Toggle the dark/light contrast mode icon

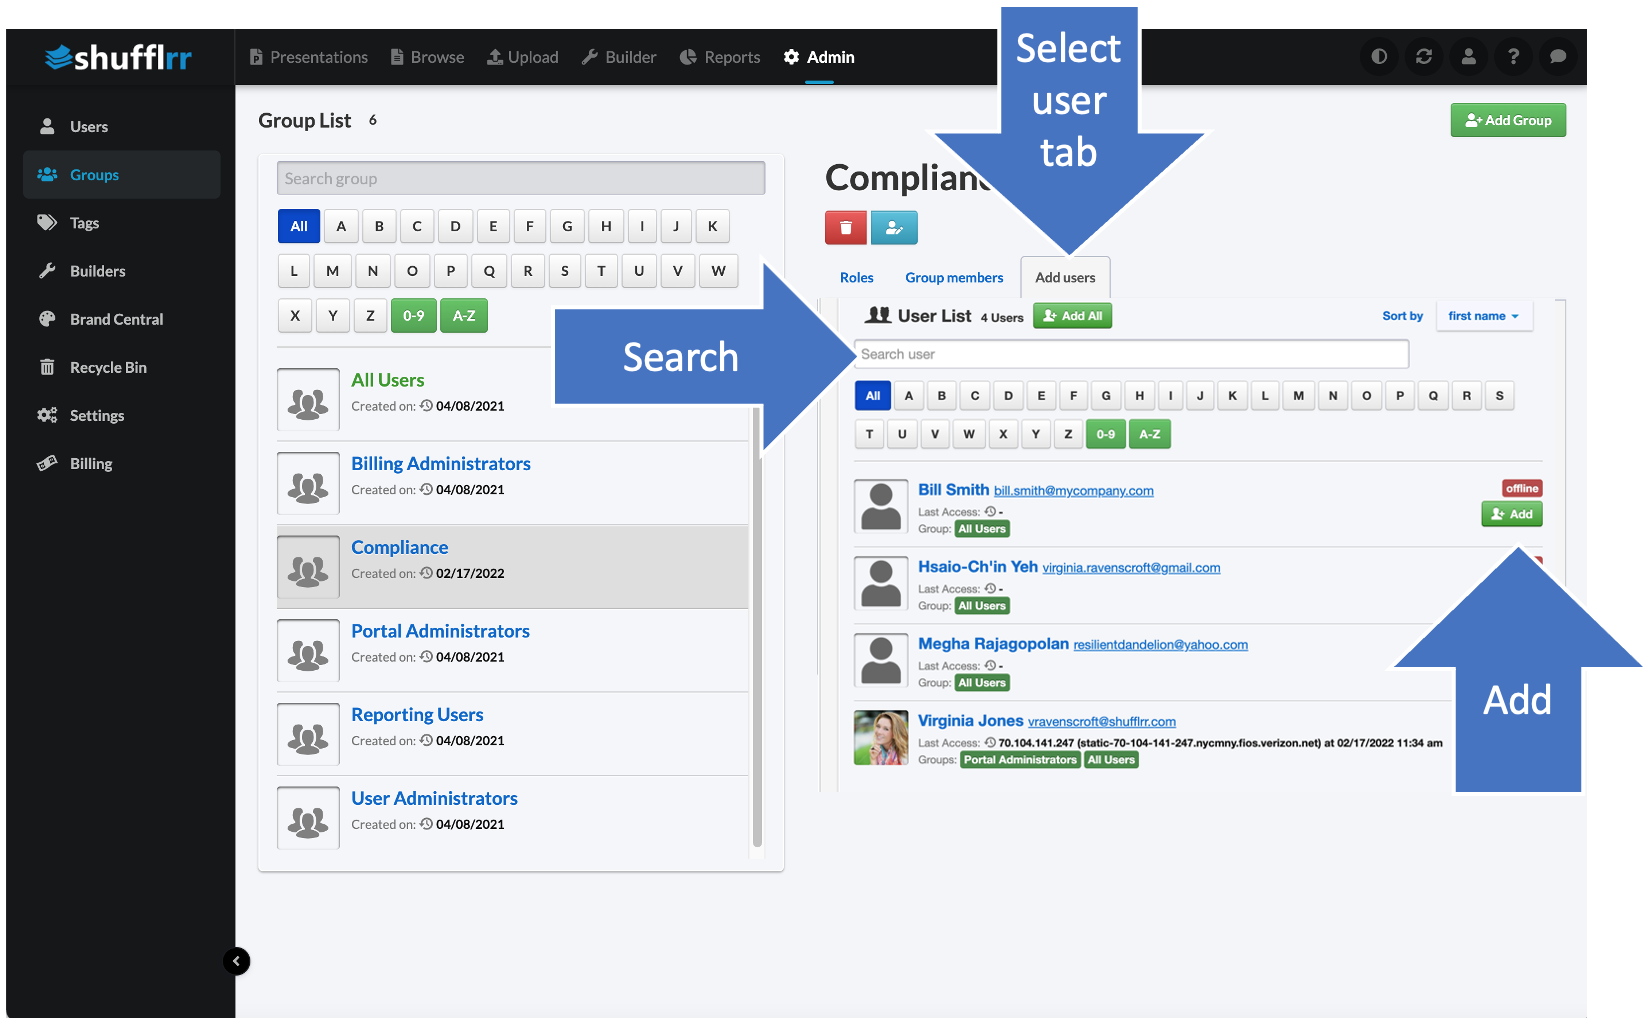(1379, 57)
